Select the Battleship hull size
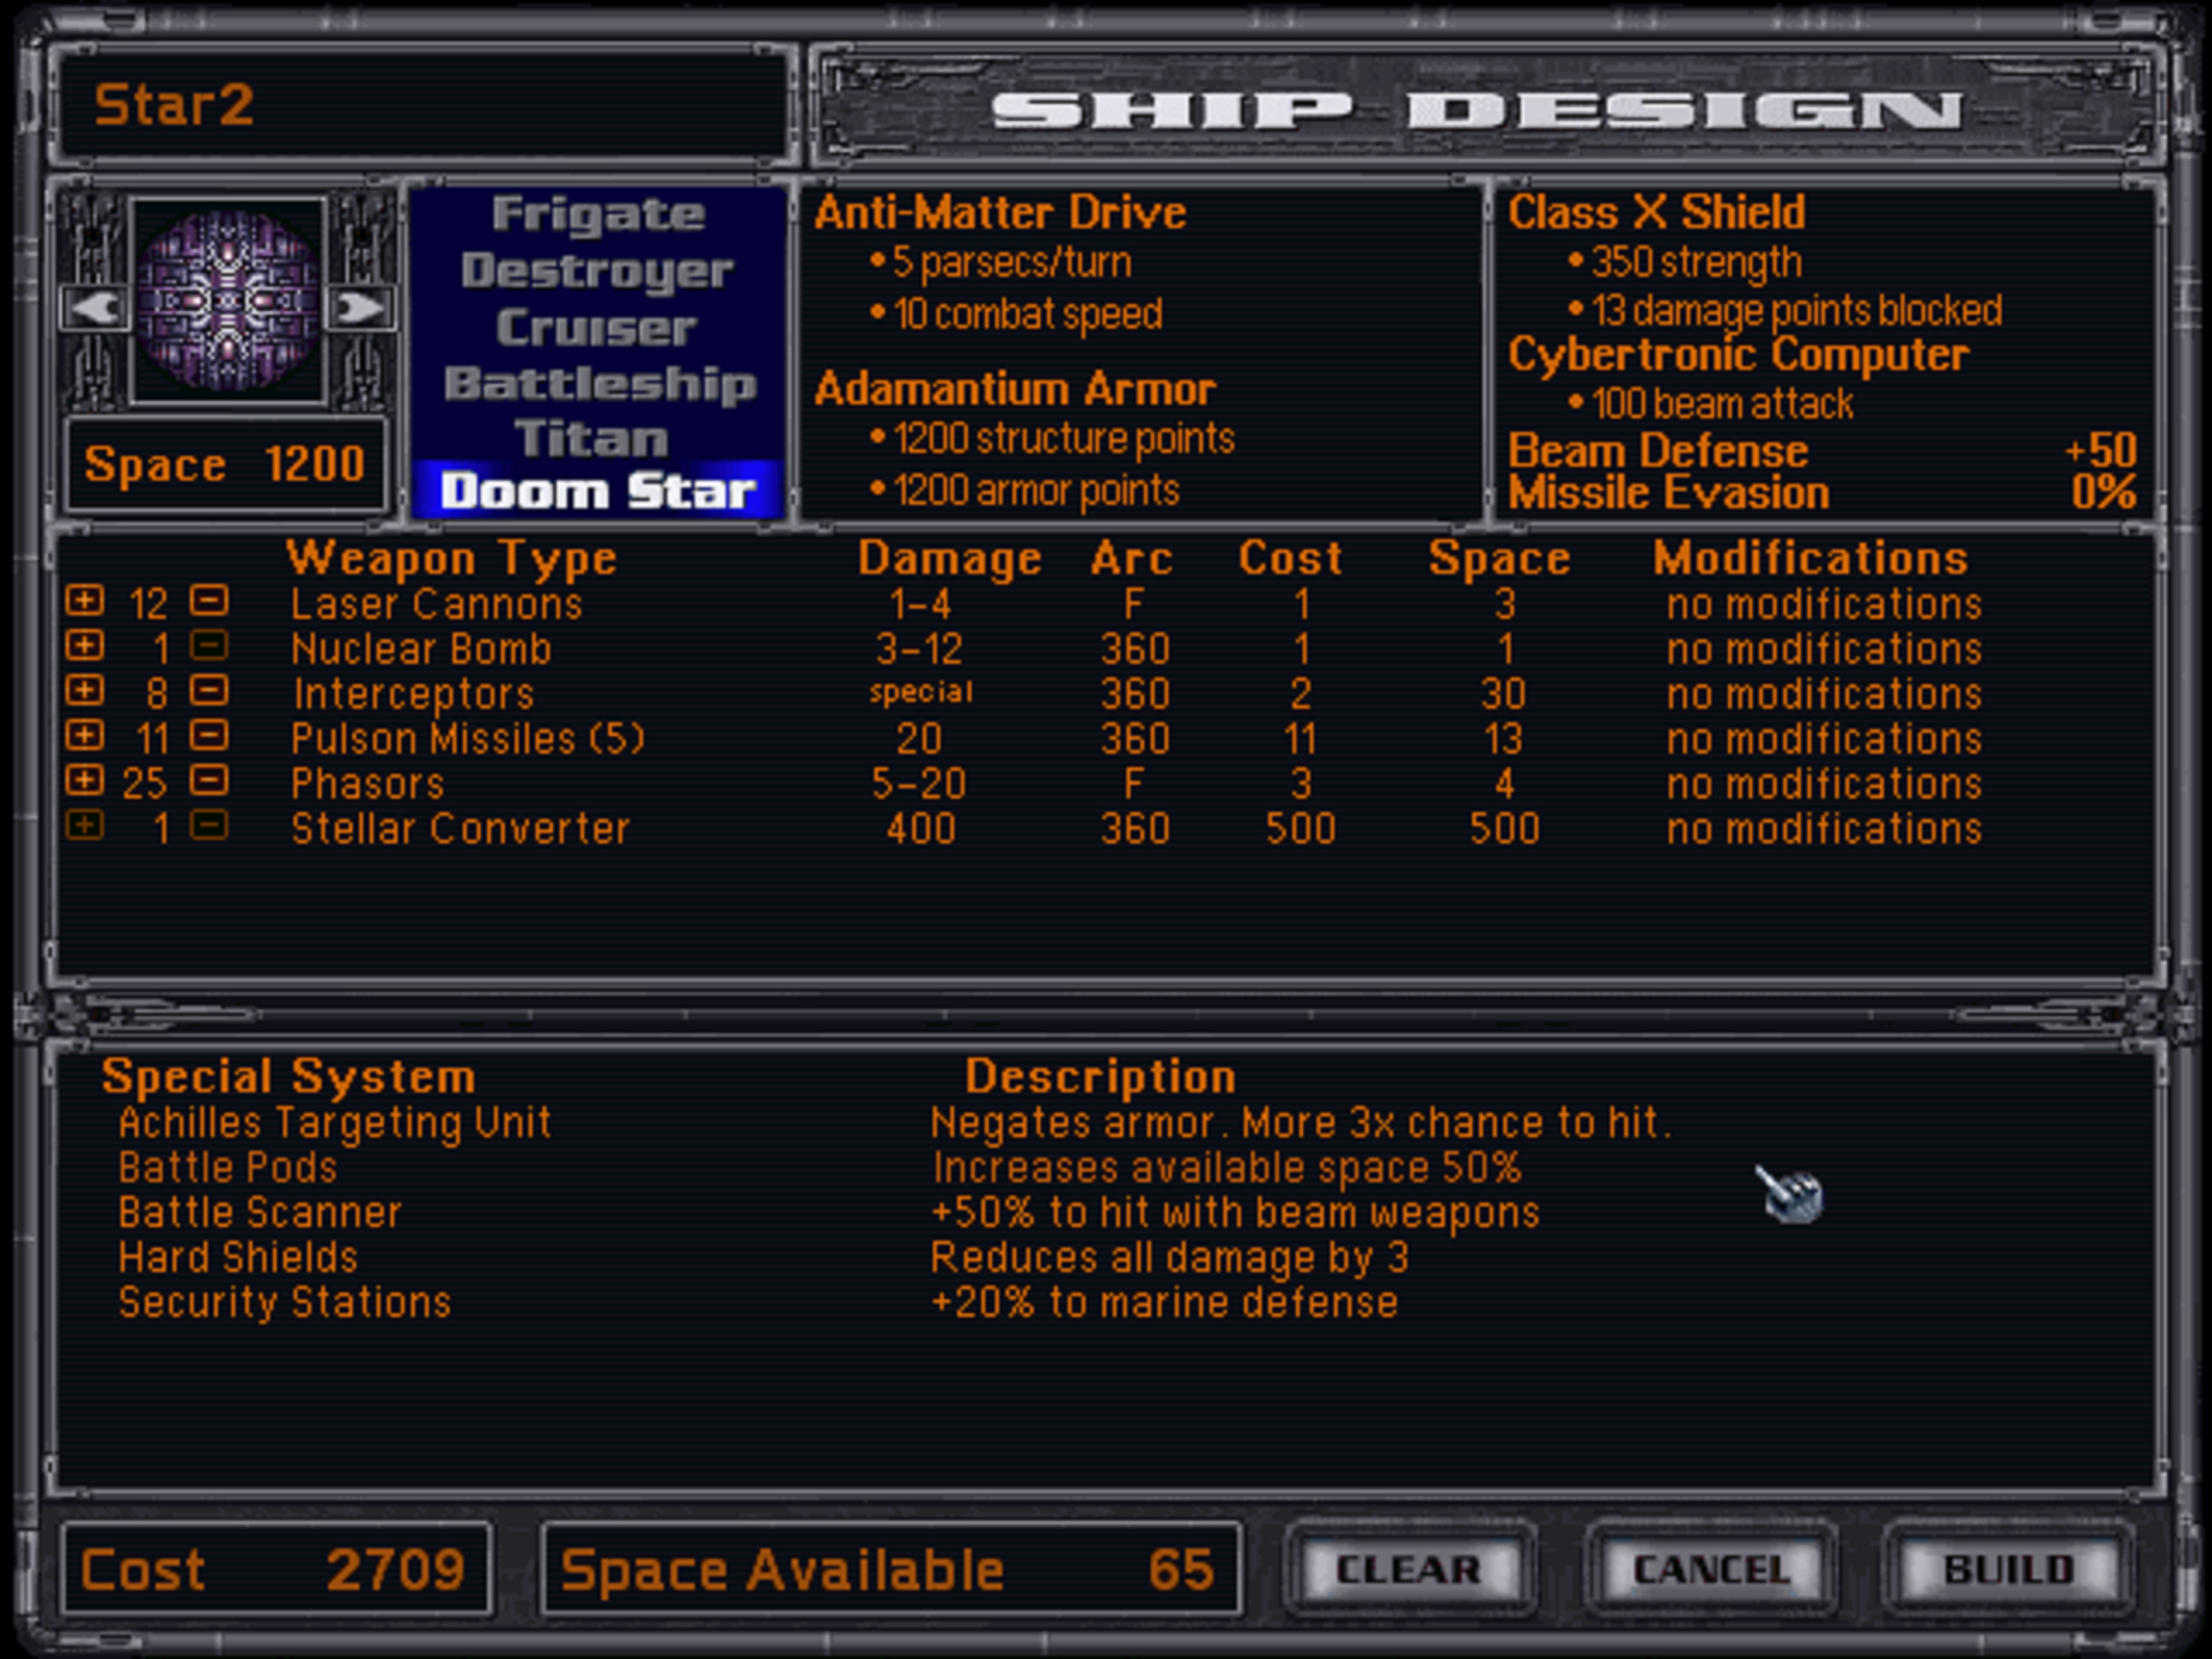The width and height of the screenshot is (2212, 1659). point(598,384)
